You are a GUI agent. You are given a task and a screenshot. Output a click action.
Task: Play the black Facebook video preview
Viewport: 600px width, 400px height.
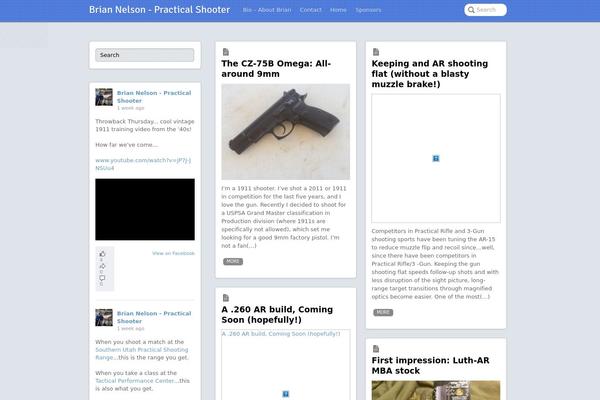pos(145,209)
